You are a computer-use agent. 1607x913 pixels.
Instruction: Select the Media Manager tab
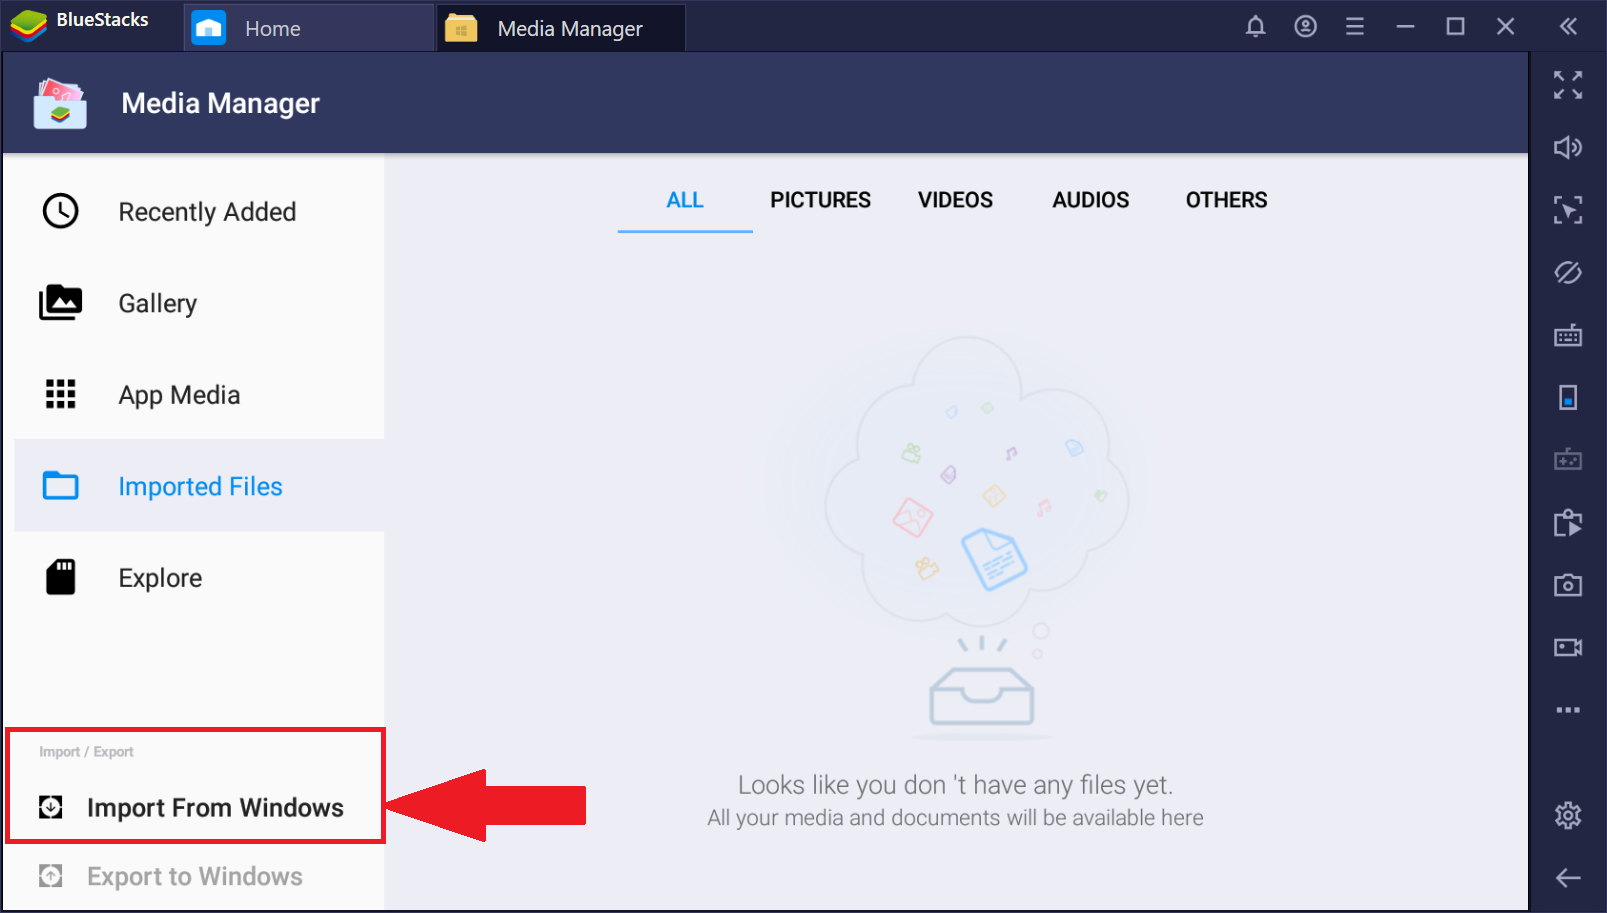(x=561, y=28)
